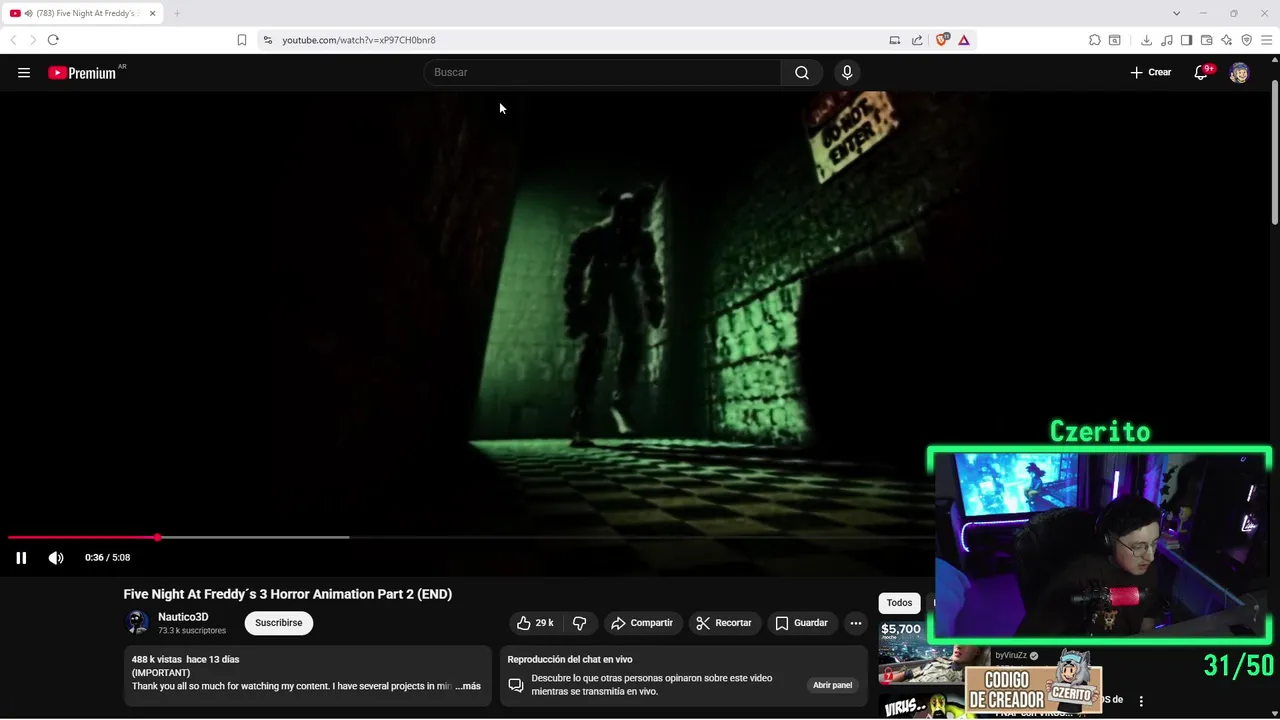Expand description with ...más
The height and width of the screenshot is (720, 1280).
468,686
